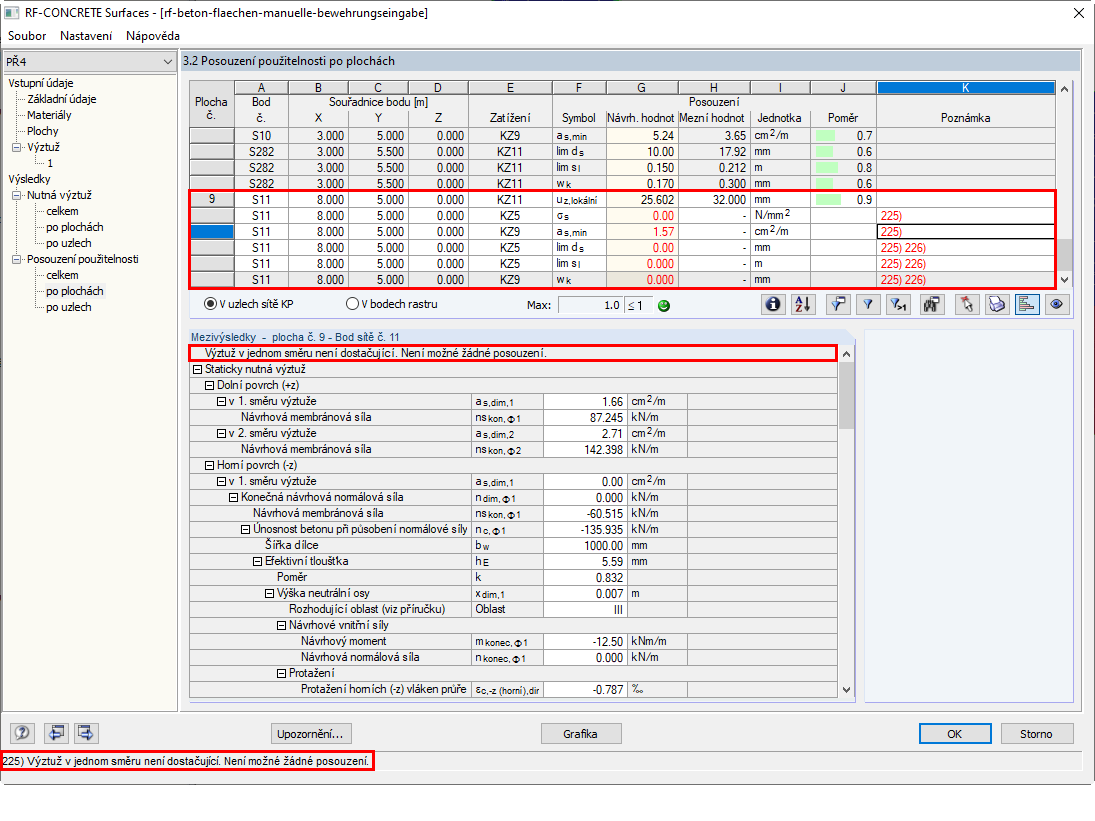Click the cell with value 25.602

642,200
